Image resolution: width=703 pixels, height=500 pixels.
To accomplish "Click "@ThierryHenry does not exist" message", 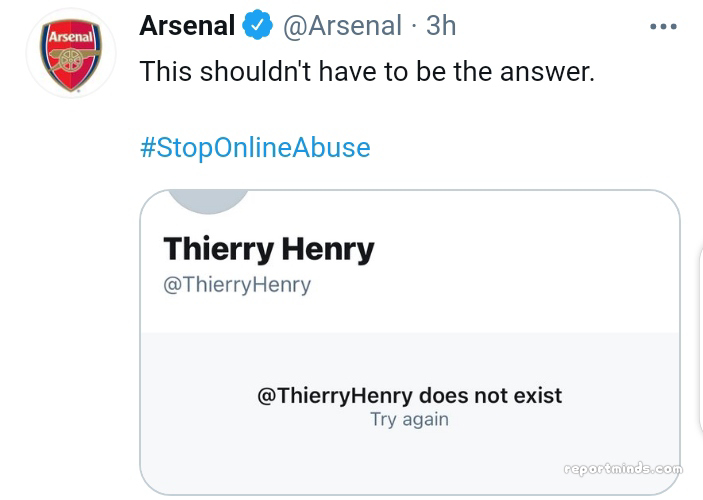I will pyautogui.click(x=409, y=395).
